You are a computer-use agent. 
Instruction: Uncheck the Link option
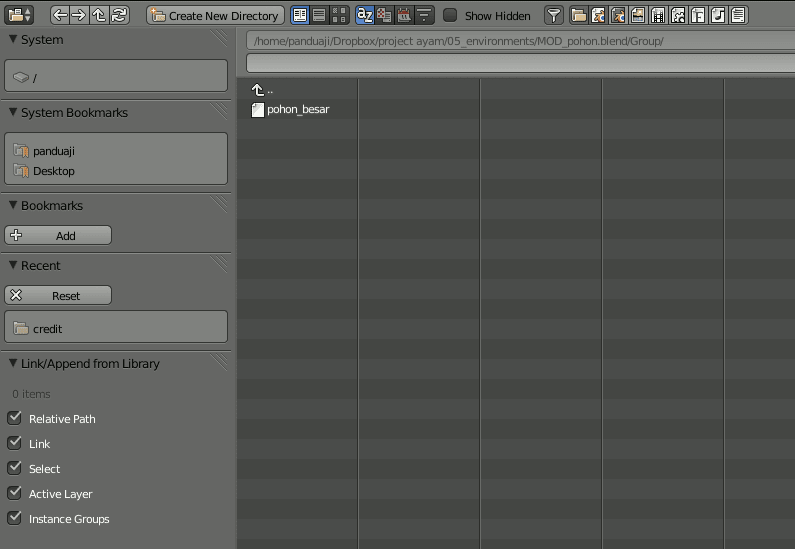point(15,443)
